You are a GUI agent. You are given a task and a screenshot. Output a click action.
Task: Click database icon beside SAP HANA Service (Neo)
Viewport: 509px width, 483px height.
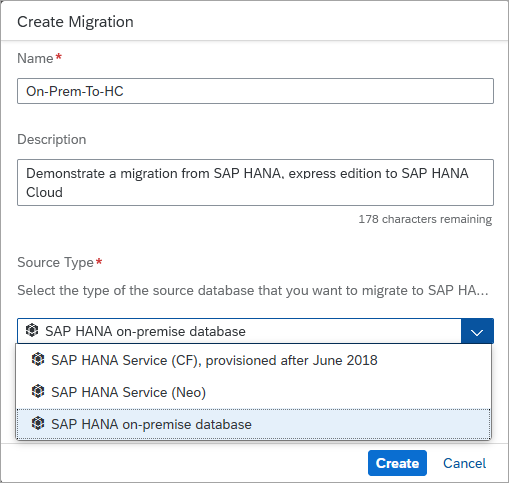[x=38, y=391]
